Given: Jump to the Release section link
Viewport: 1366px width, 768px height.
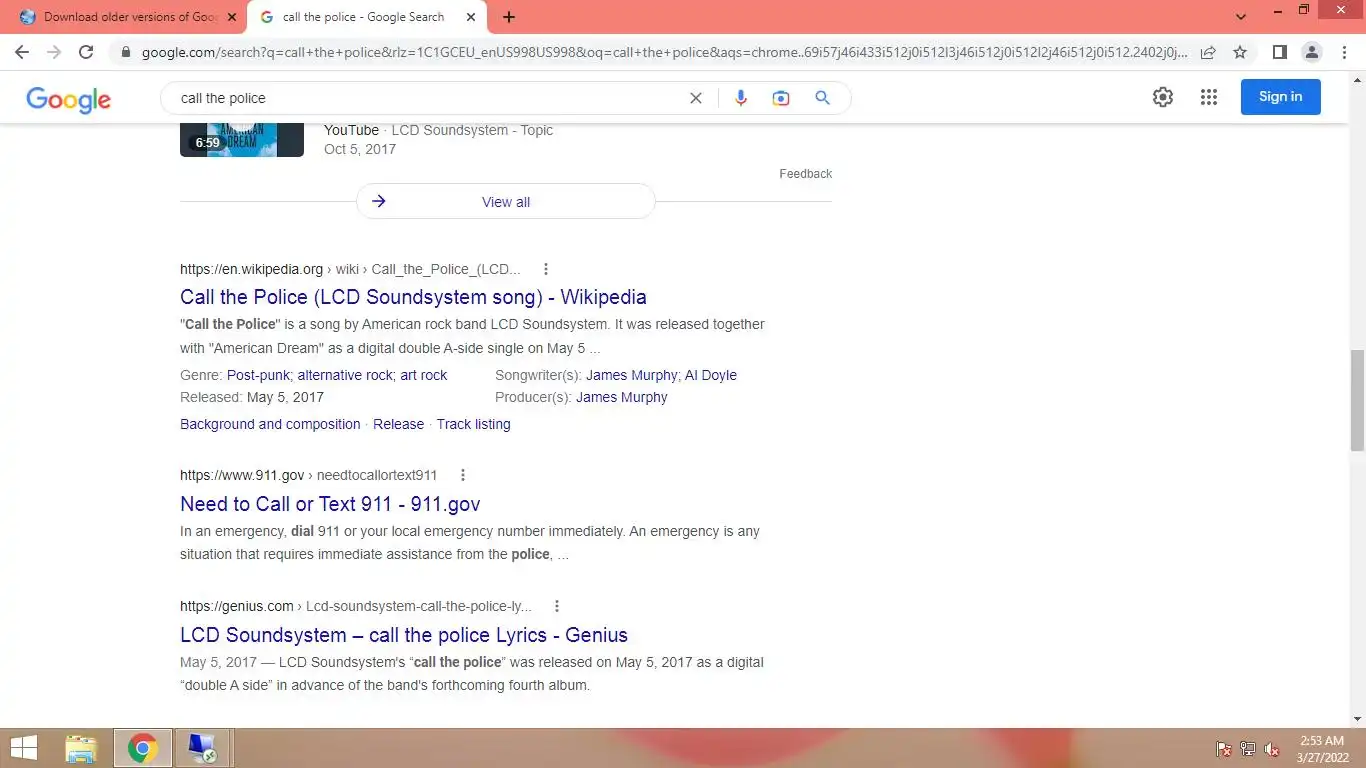Looking at the screenshot, I should point(398,424).
